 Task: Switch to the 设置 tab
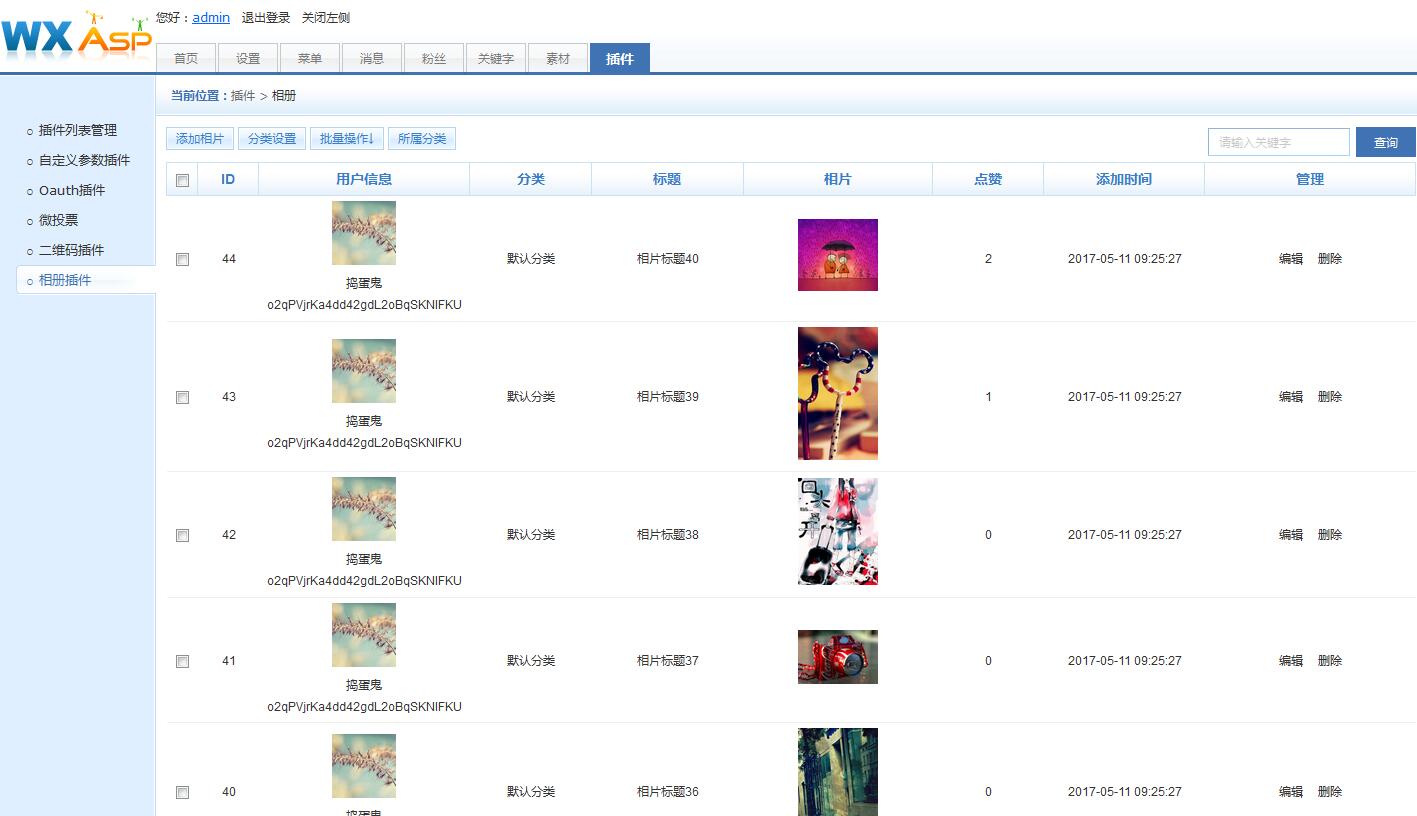(248, 58)
